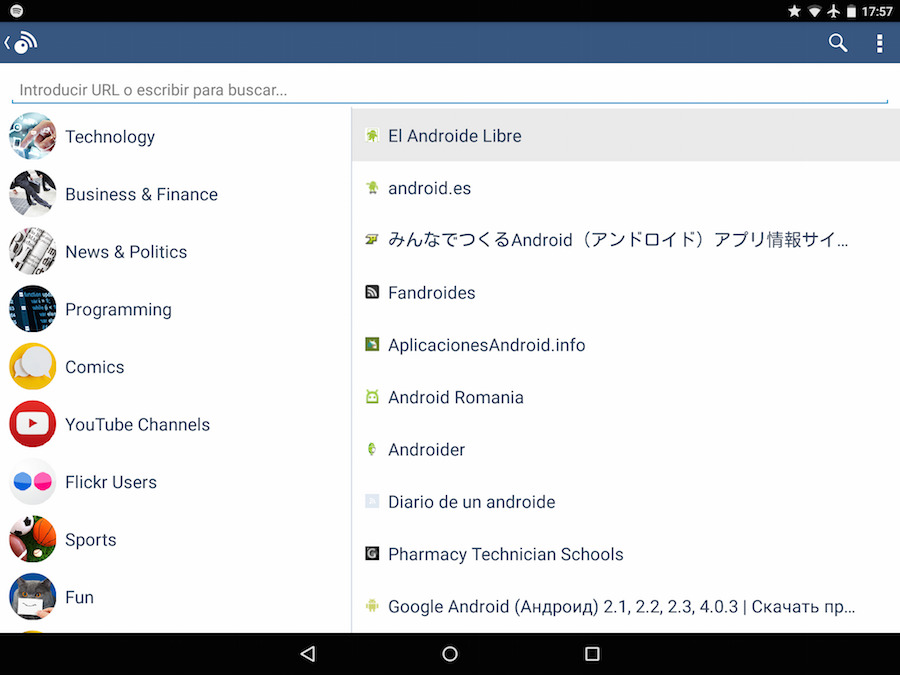This screenshot has height=675, width=900.
Task: Open the Pharmacy Technician Schools feed
Action: tap(505, 554)
